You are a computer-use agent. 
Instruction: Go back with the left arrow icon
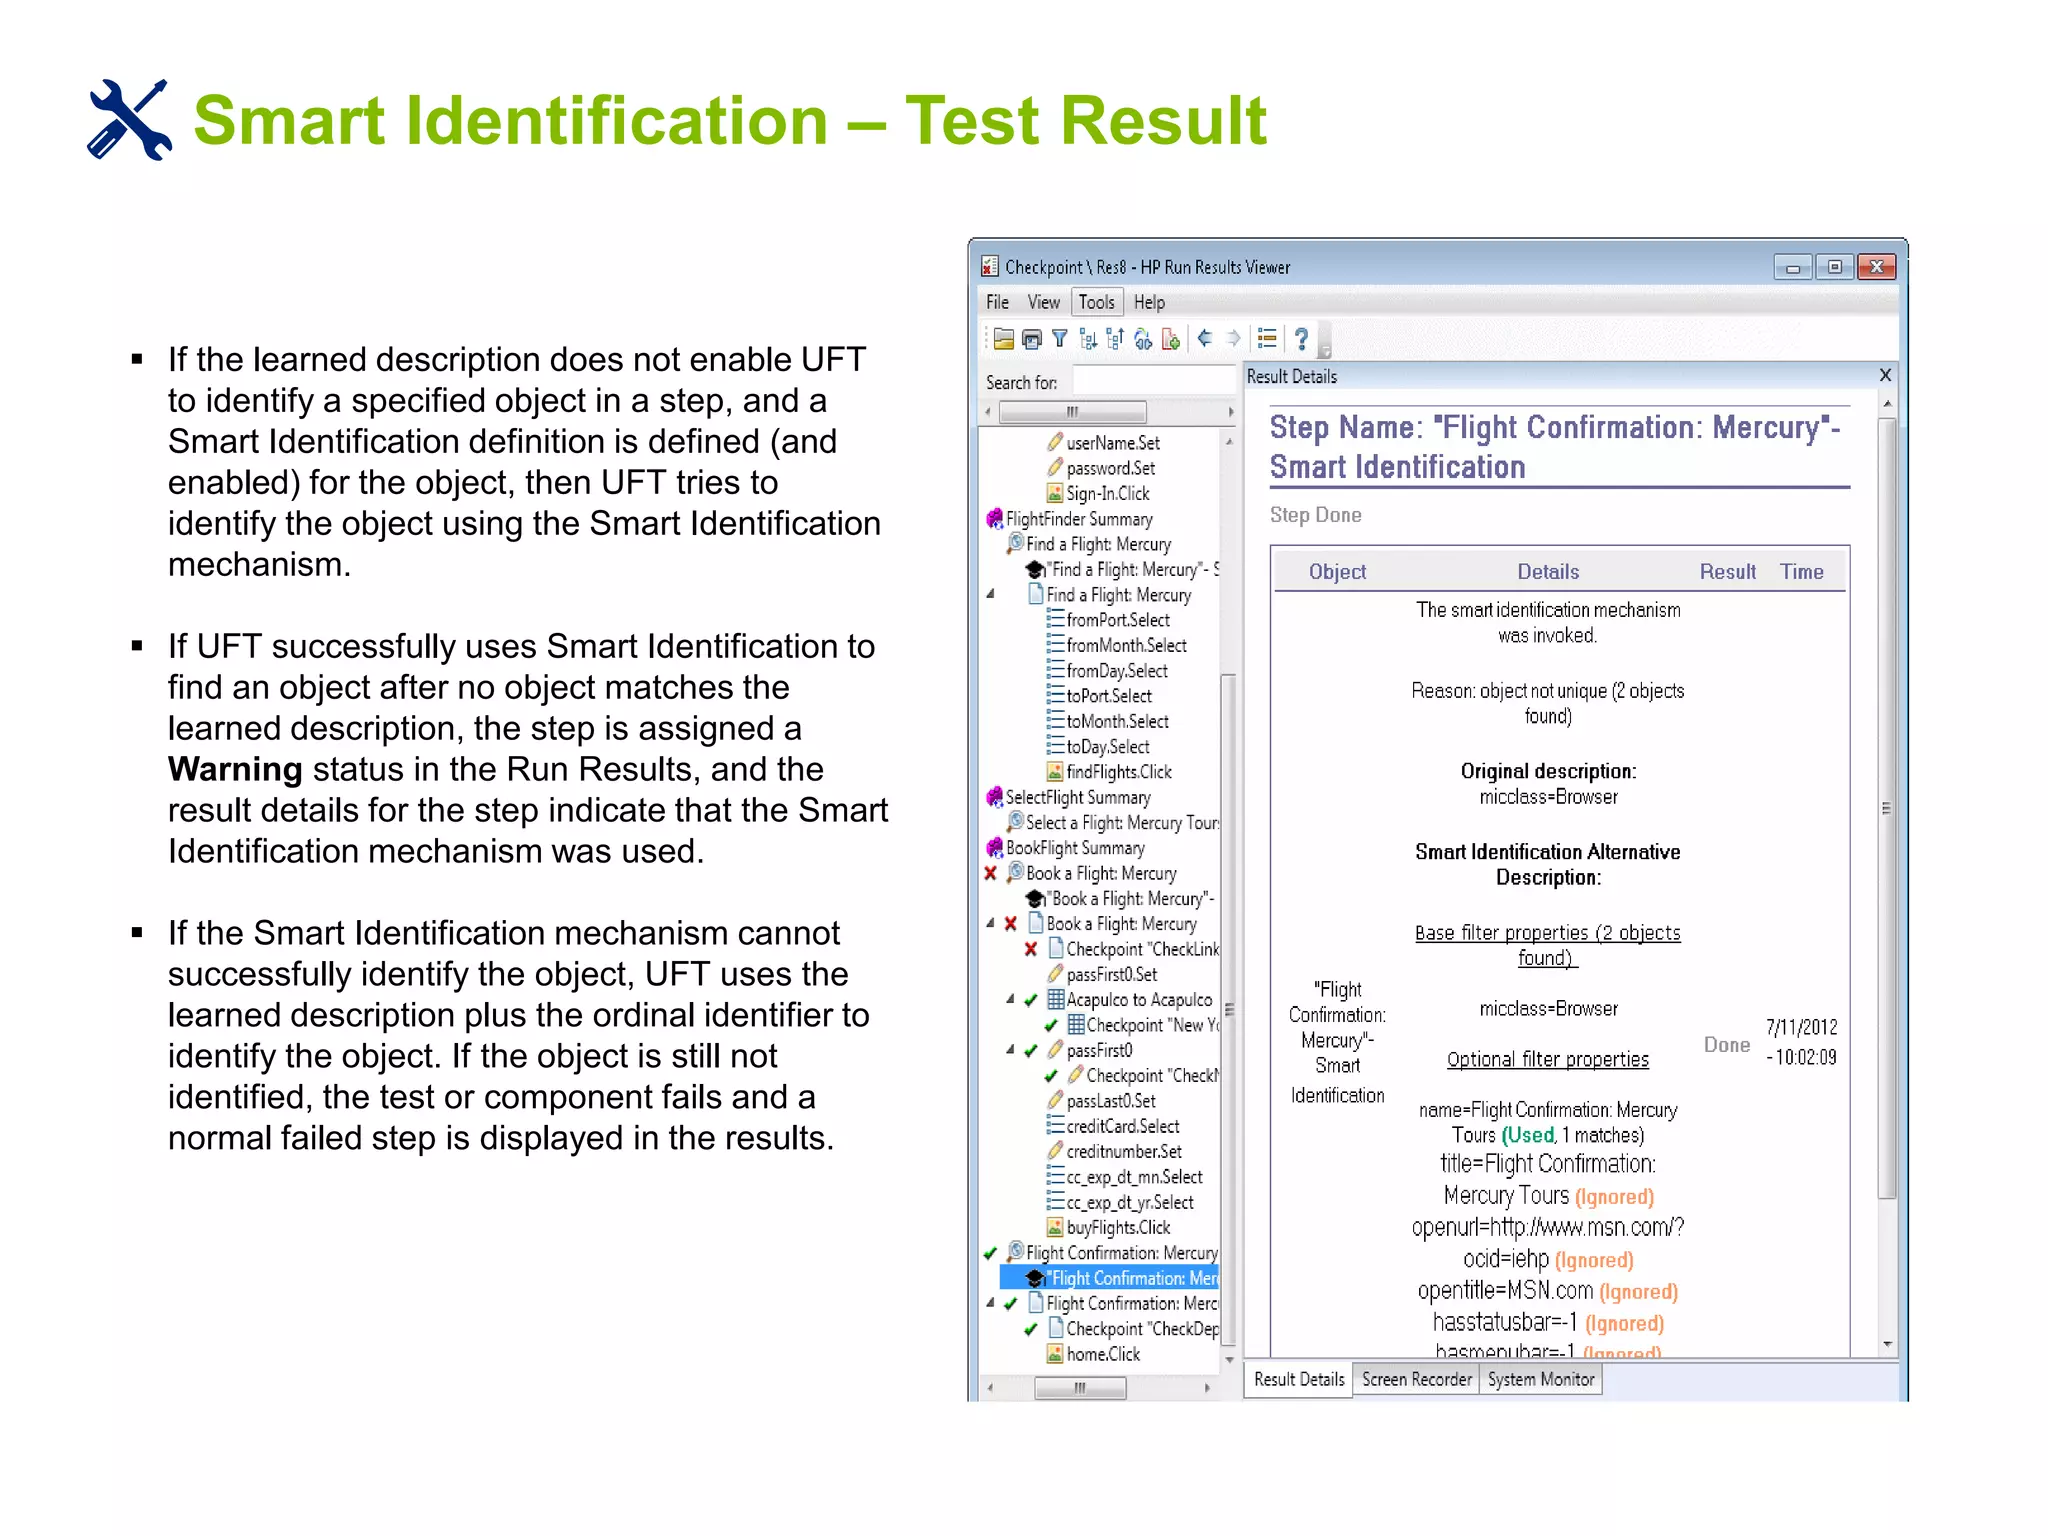(1205, 339)
